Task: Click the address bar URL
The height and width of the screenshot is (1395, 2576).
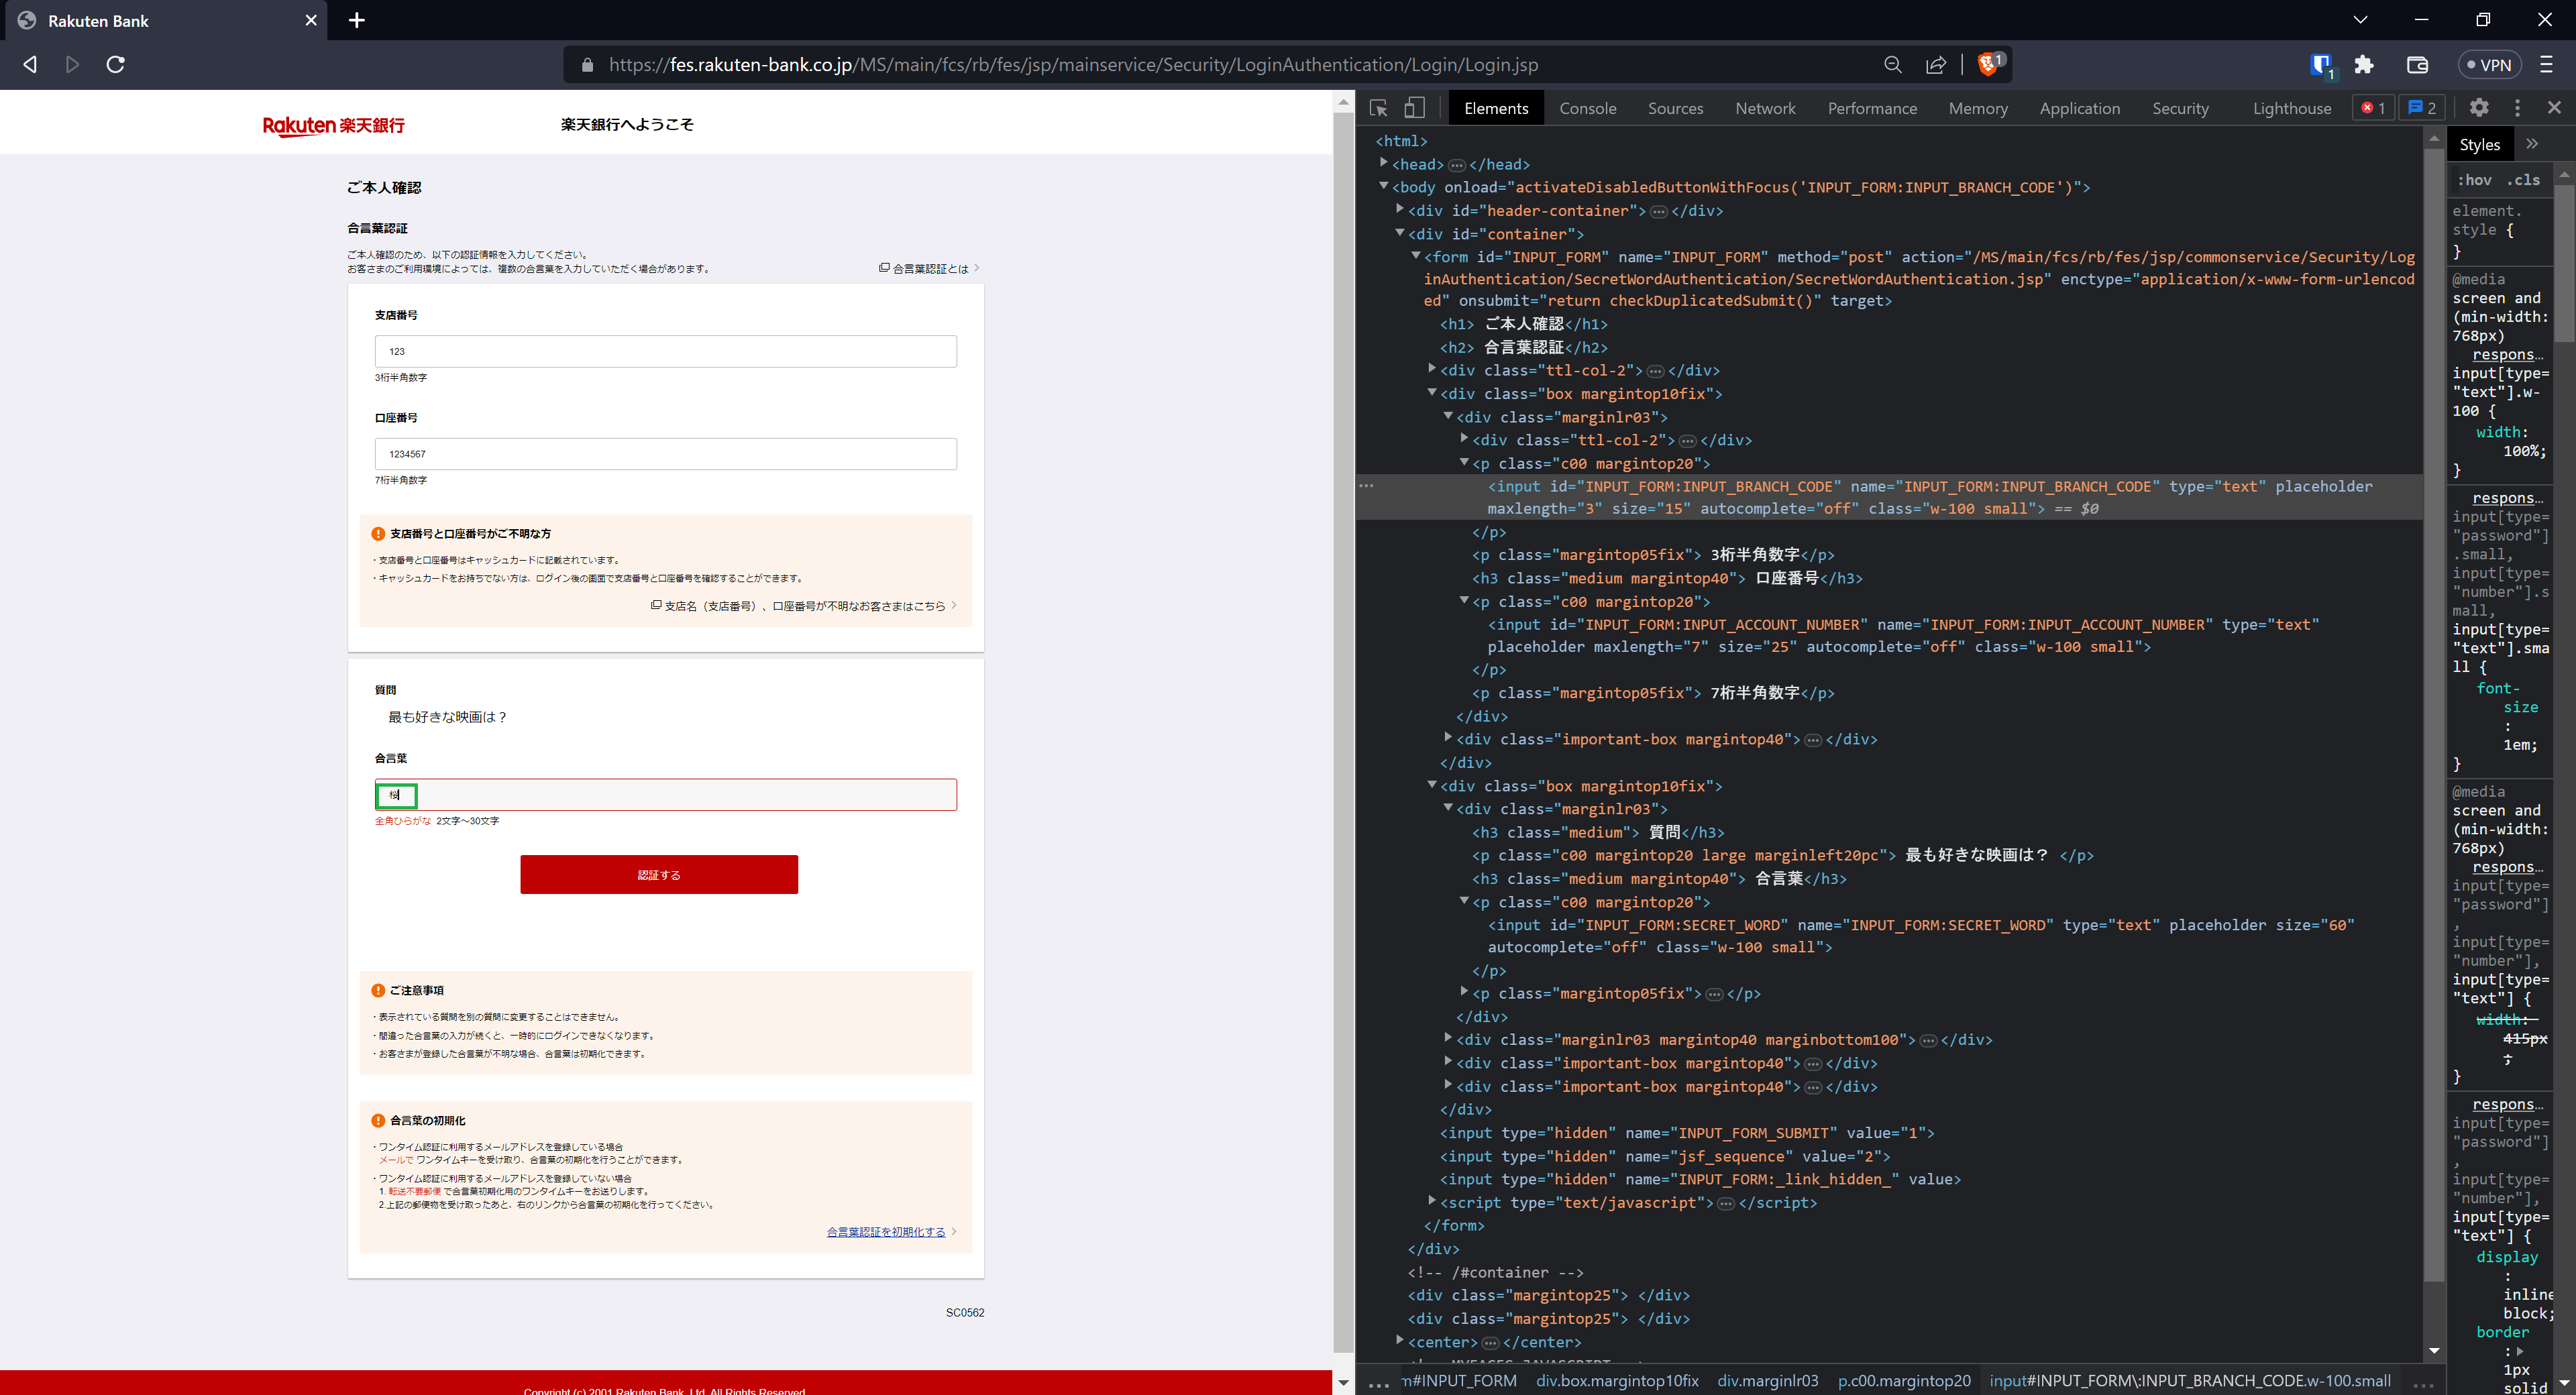Action: 1073,65
